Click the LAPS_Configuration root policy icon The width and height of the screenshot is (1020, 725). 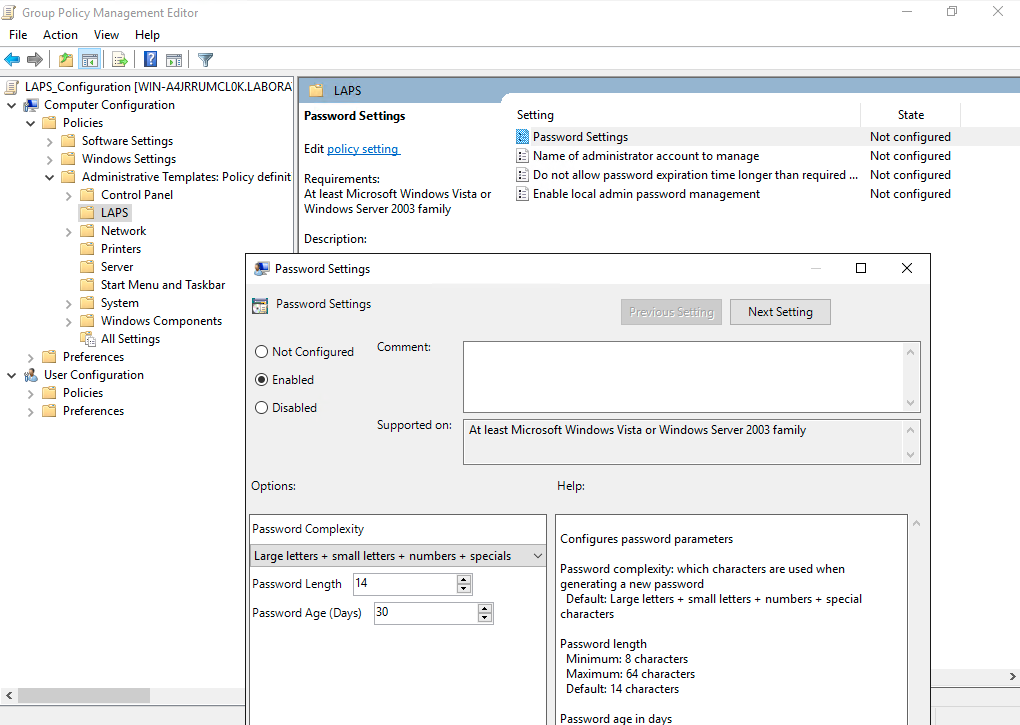[x=12, y=87]
